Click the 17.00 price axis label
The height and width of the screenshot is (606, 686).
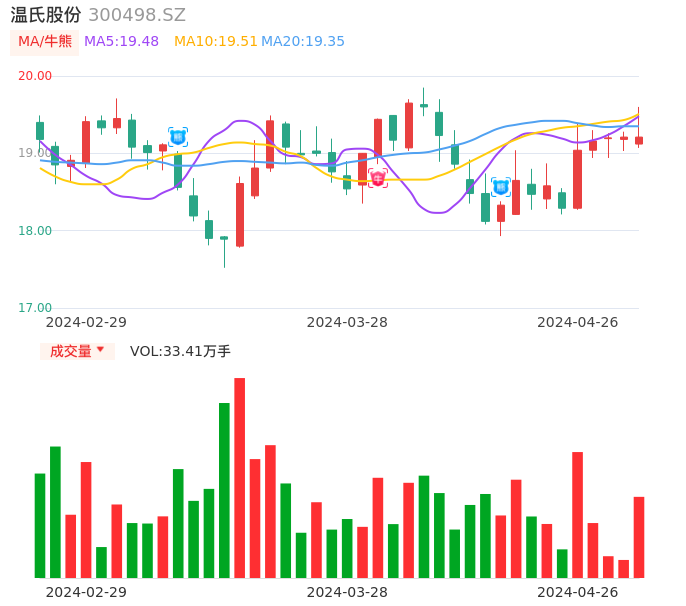tap(36, 308)
